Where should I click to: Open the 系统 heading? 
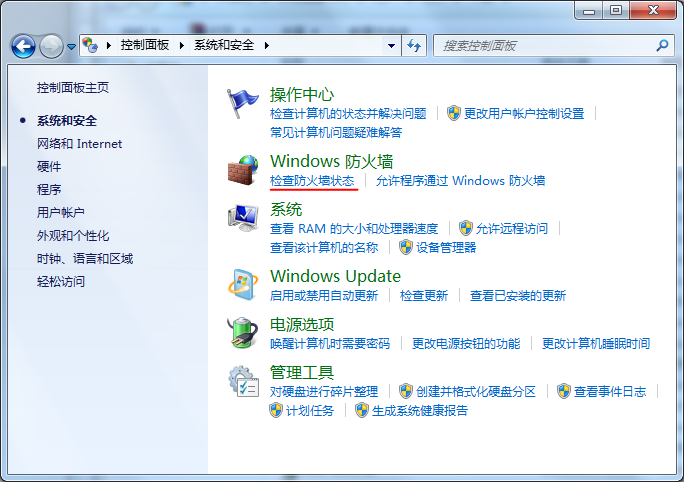(286, 209)
